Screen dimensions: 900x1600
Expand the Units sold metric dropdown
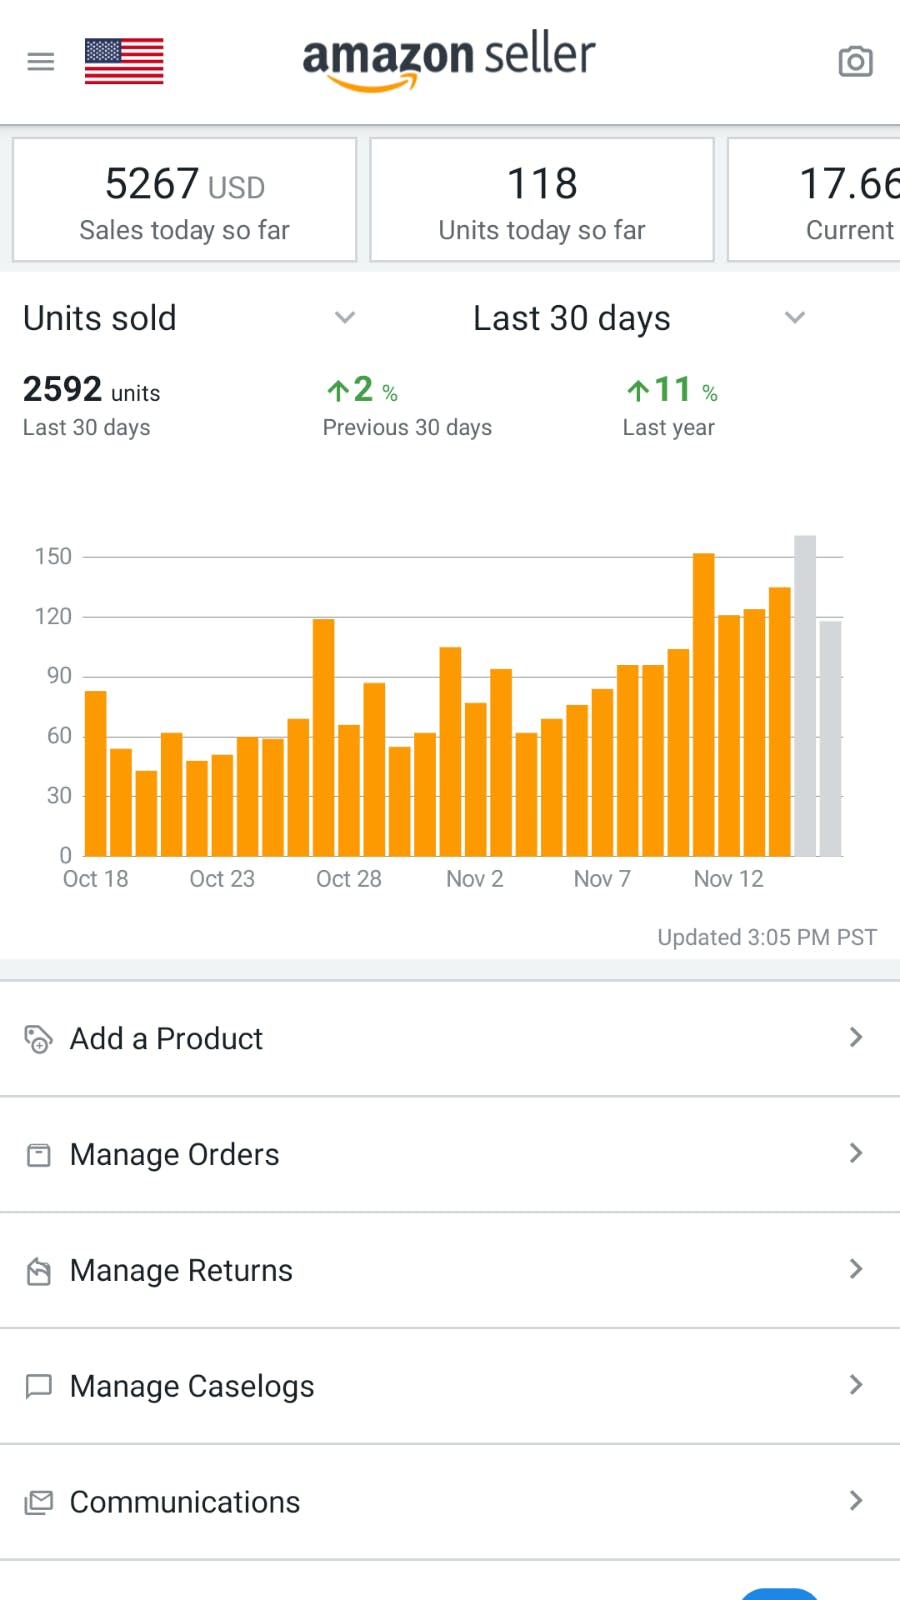pos(345,318)
